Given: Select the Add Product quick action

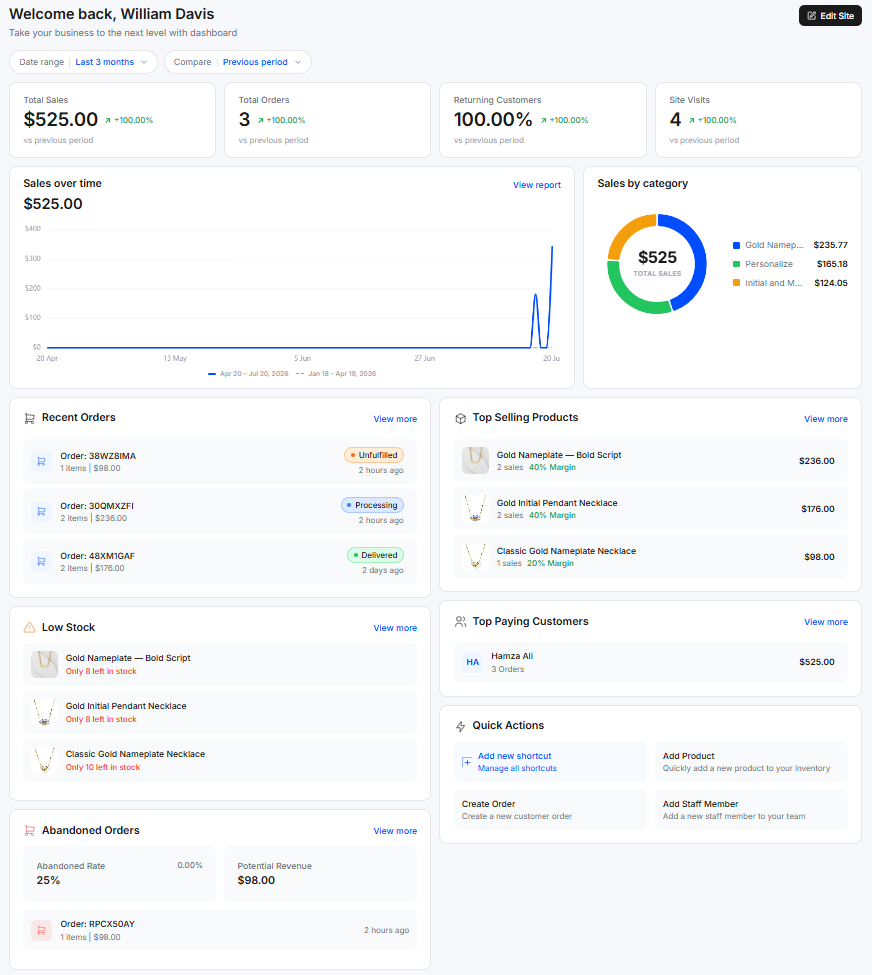Looking at the screenshot, I should pos(751,762).
